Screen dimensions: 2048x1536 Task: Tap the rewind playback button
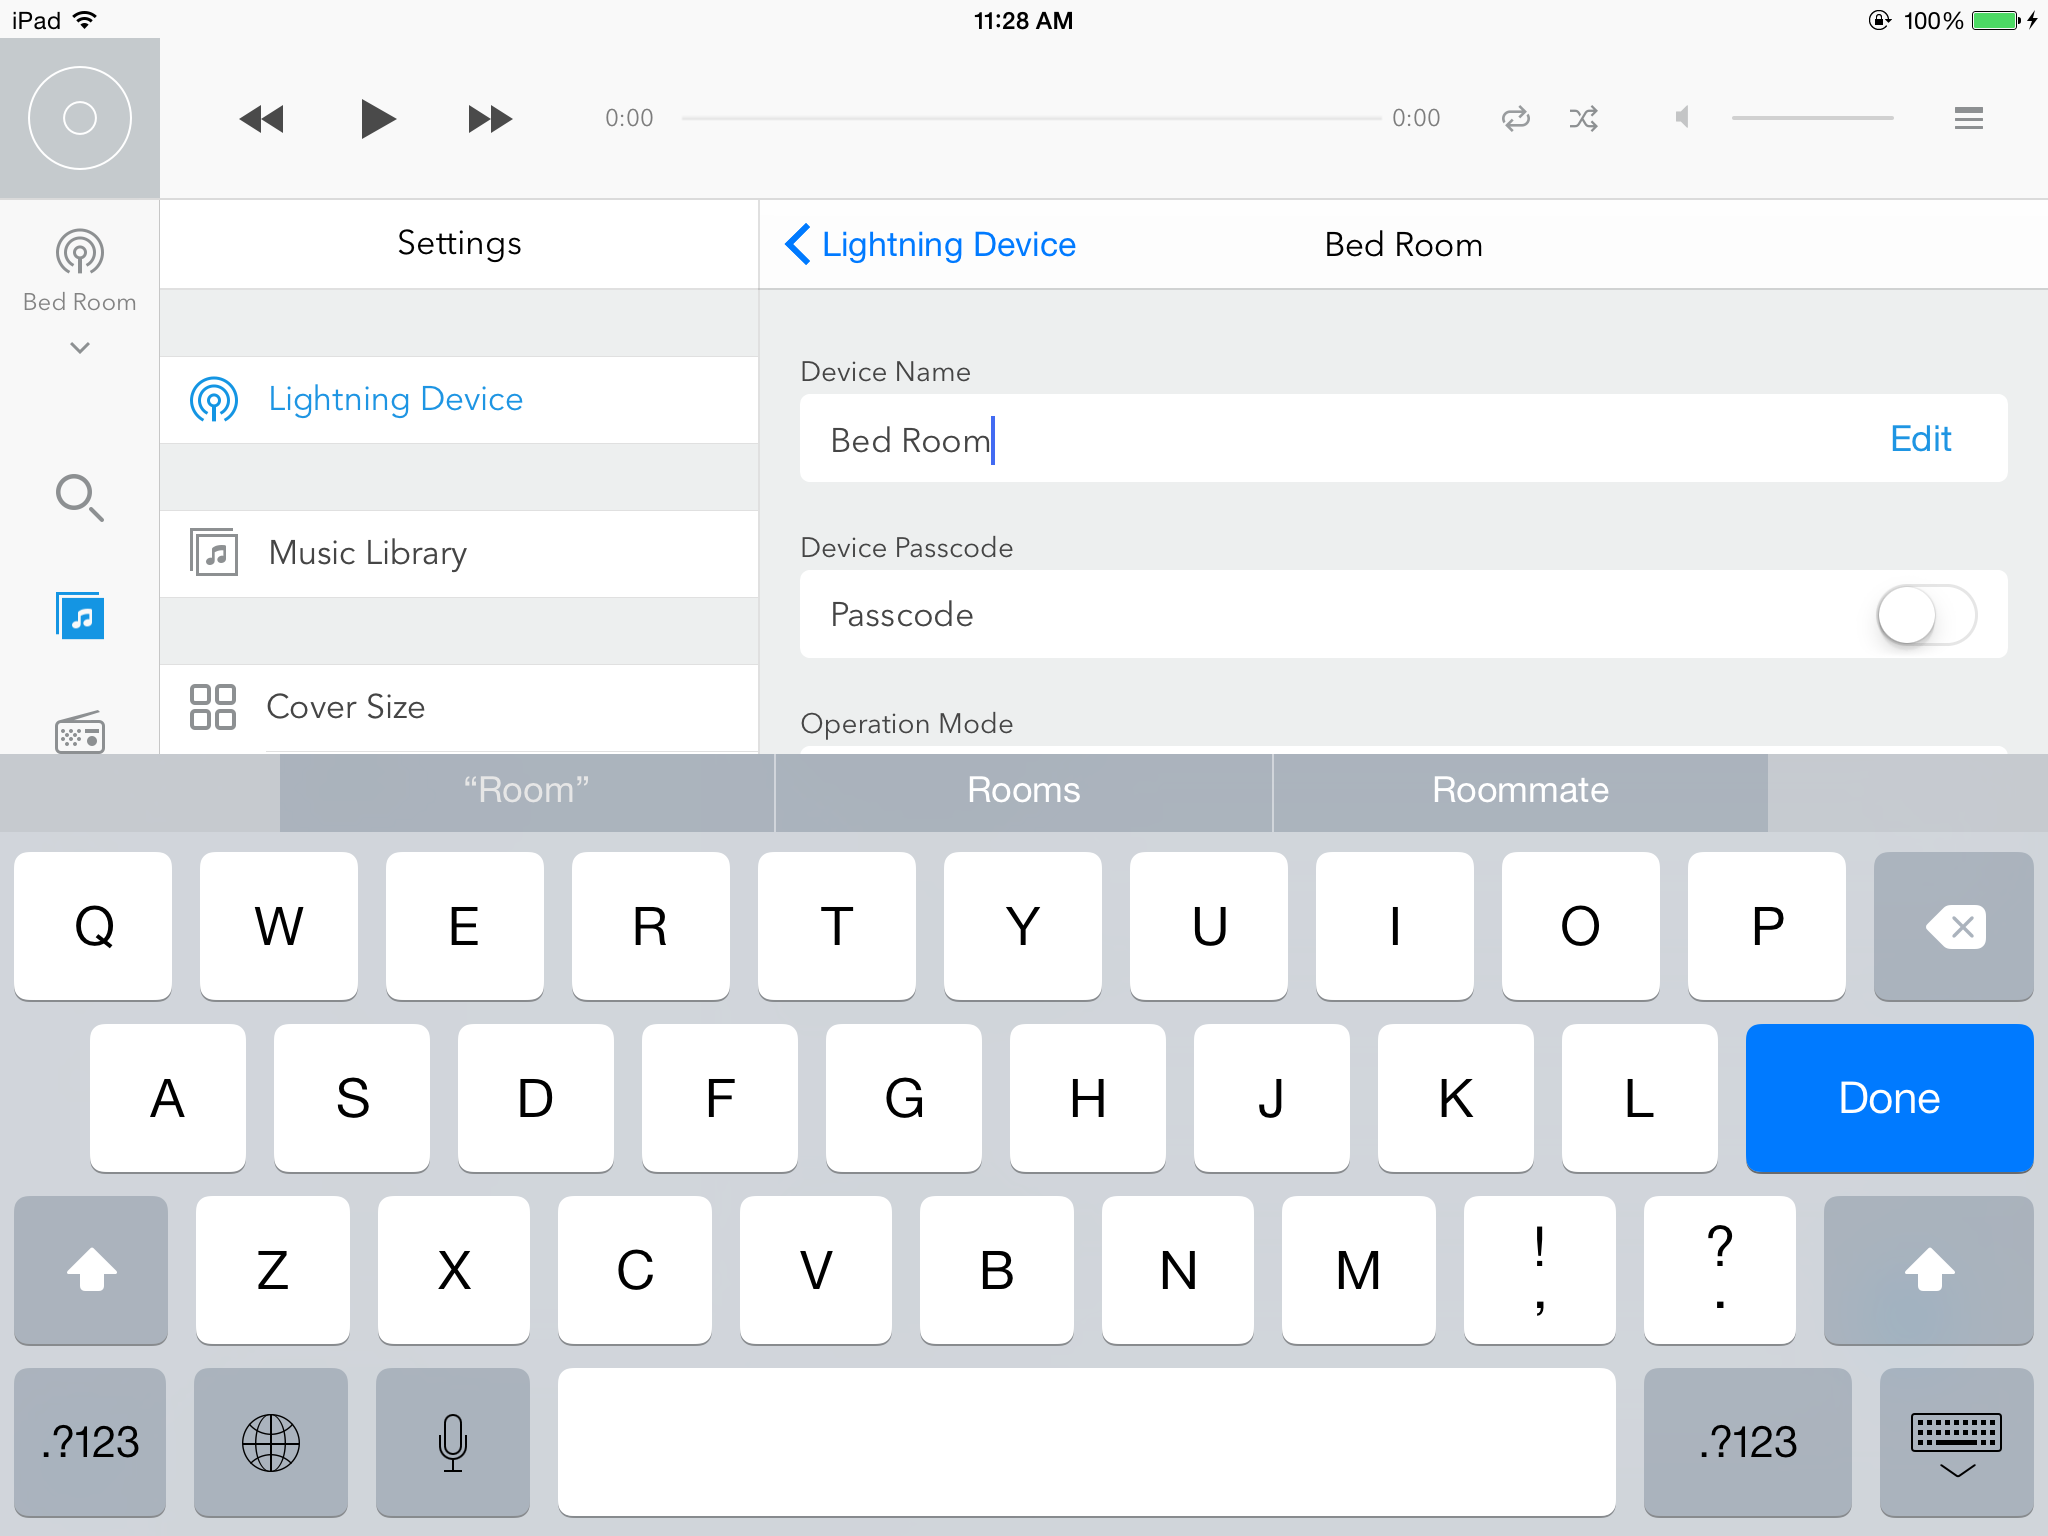point(262,119)
